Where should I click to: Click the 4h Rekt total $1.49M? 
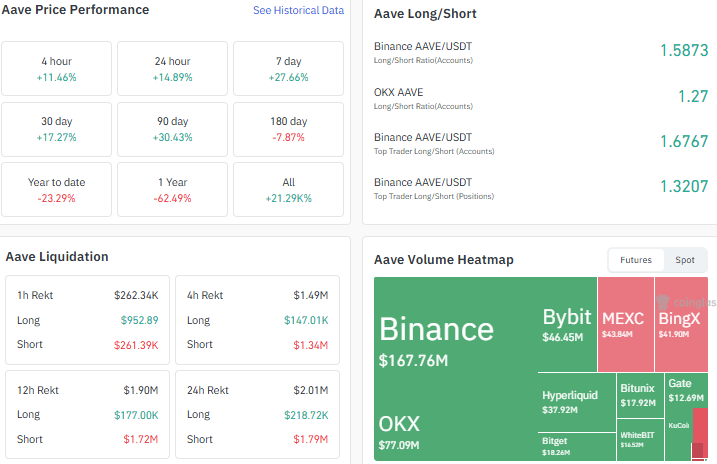[x=310, y=295]
